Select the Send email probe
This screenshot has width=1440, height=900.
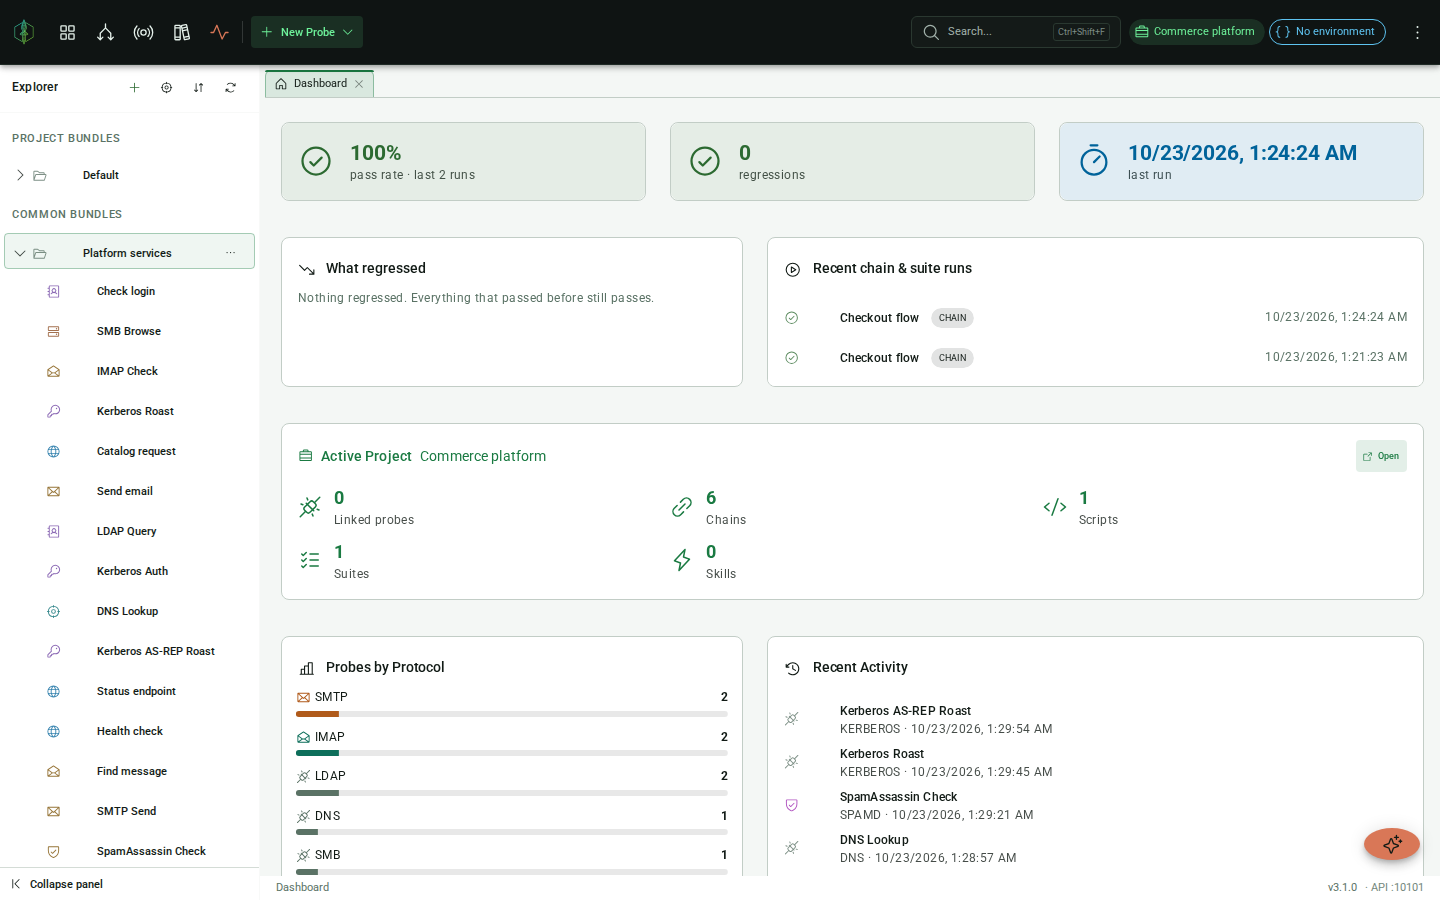click(x=129, y=491)
